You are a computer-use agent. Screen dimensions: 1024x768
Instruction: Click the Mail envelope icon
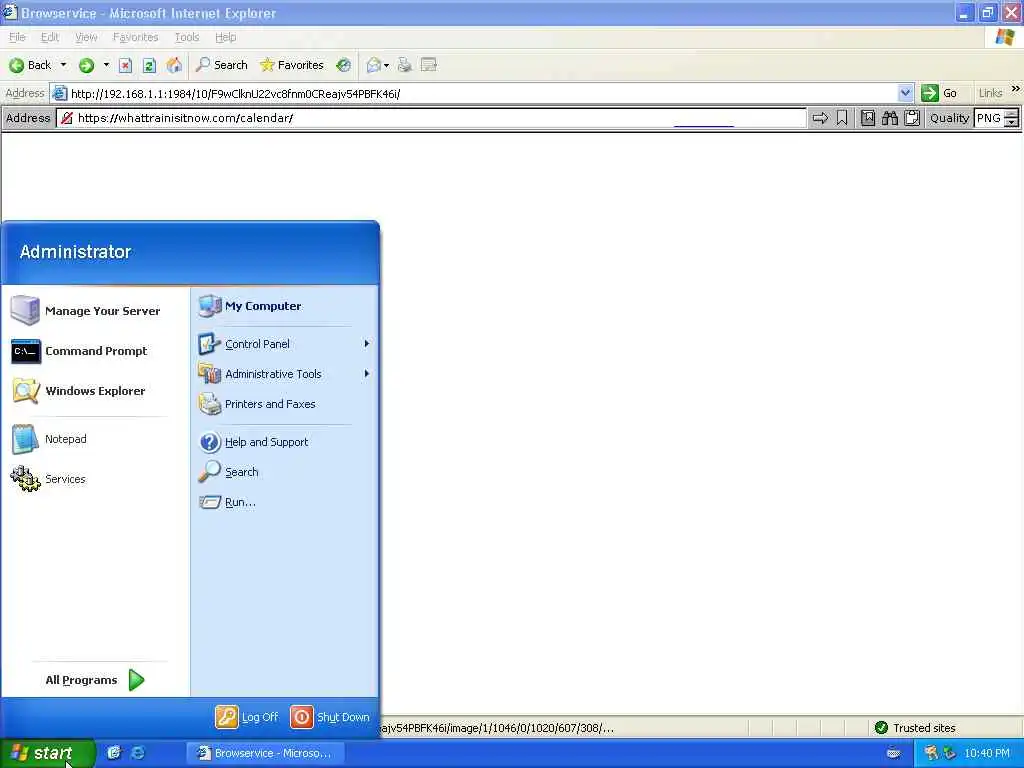point(374,65)
